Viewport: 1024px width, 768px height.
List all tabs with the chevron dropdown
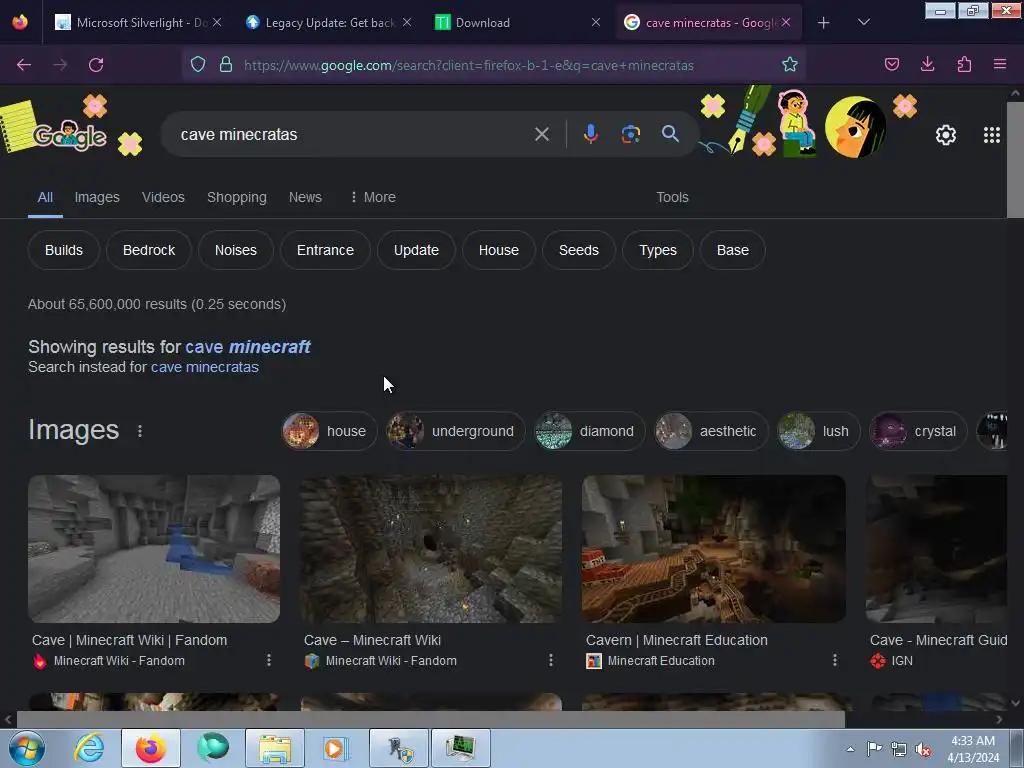click(x=863, y=23)
